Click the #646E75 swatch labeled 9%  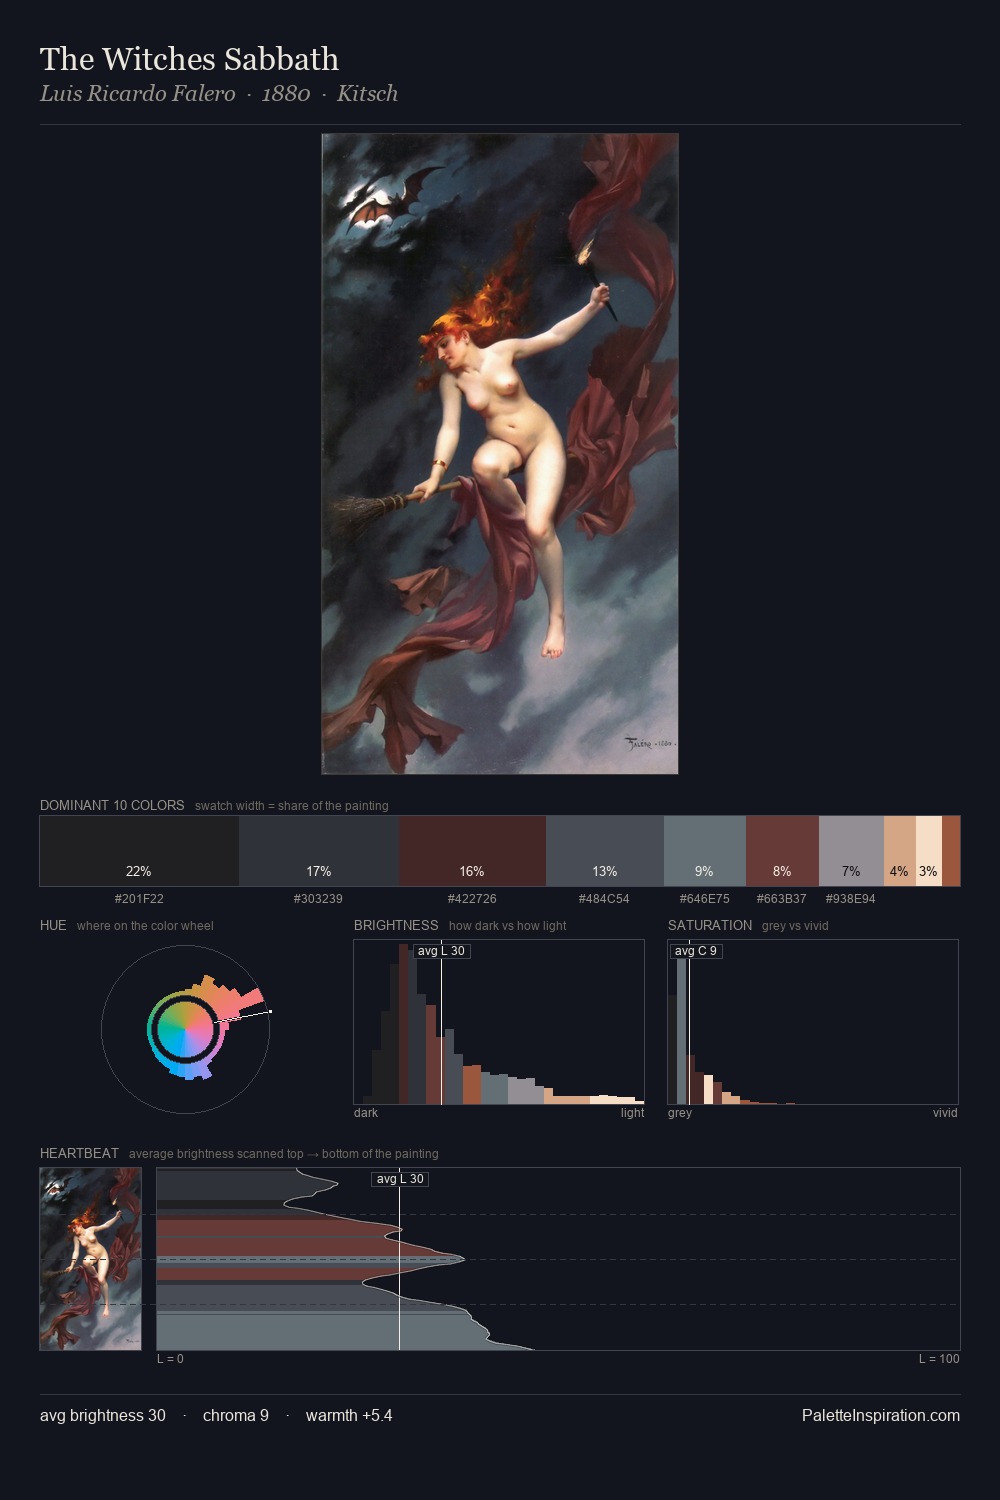click(705, 851)
